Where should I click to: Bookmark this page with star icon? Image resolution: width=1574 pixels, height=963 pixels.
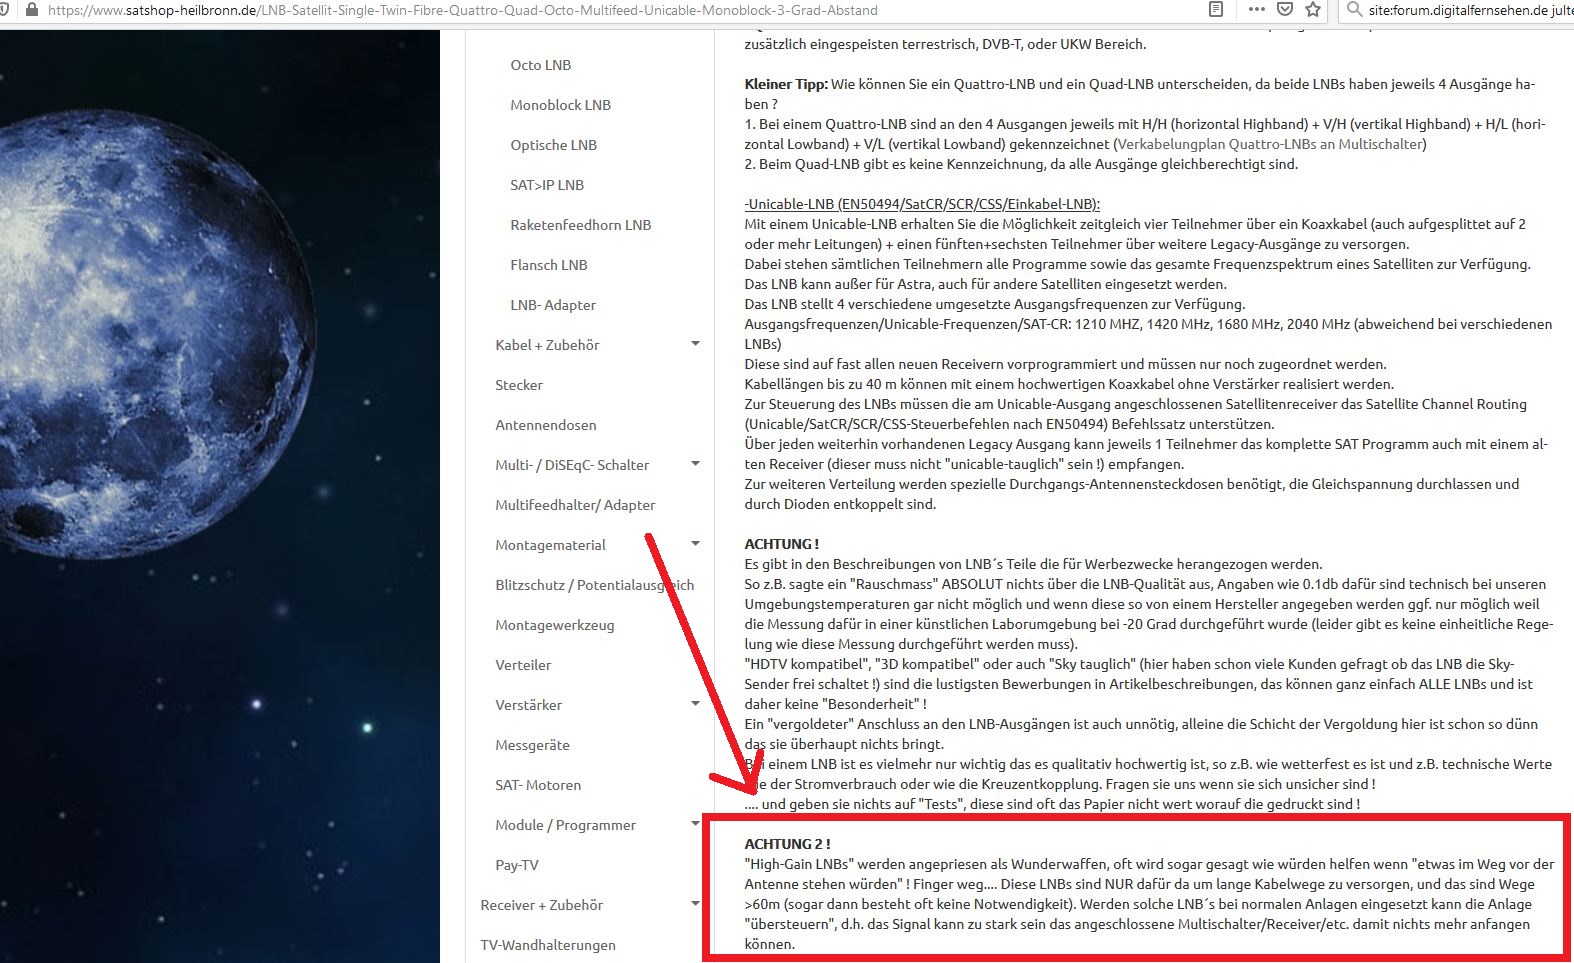pos(1313,10)
